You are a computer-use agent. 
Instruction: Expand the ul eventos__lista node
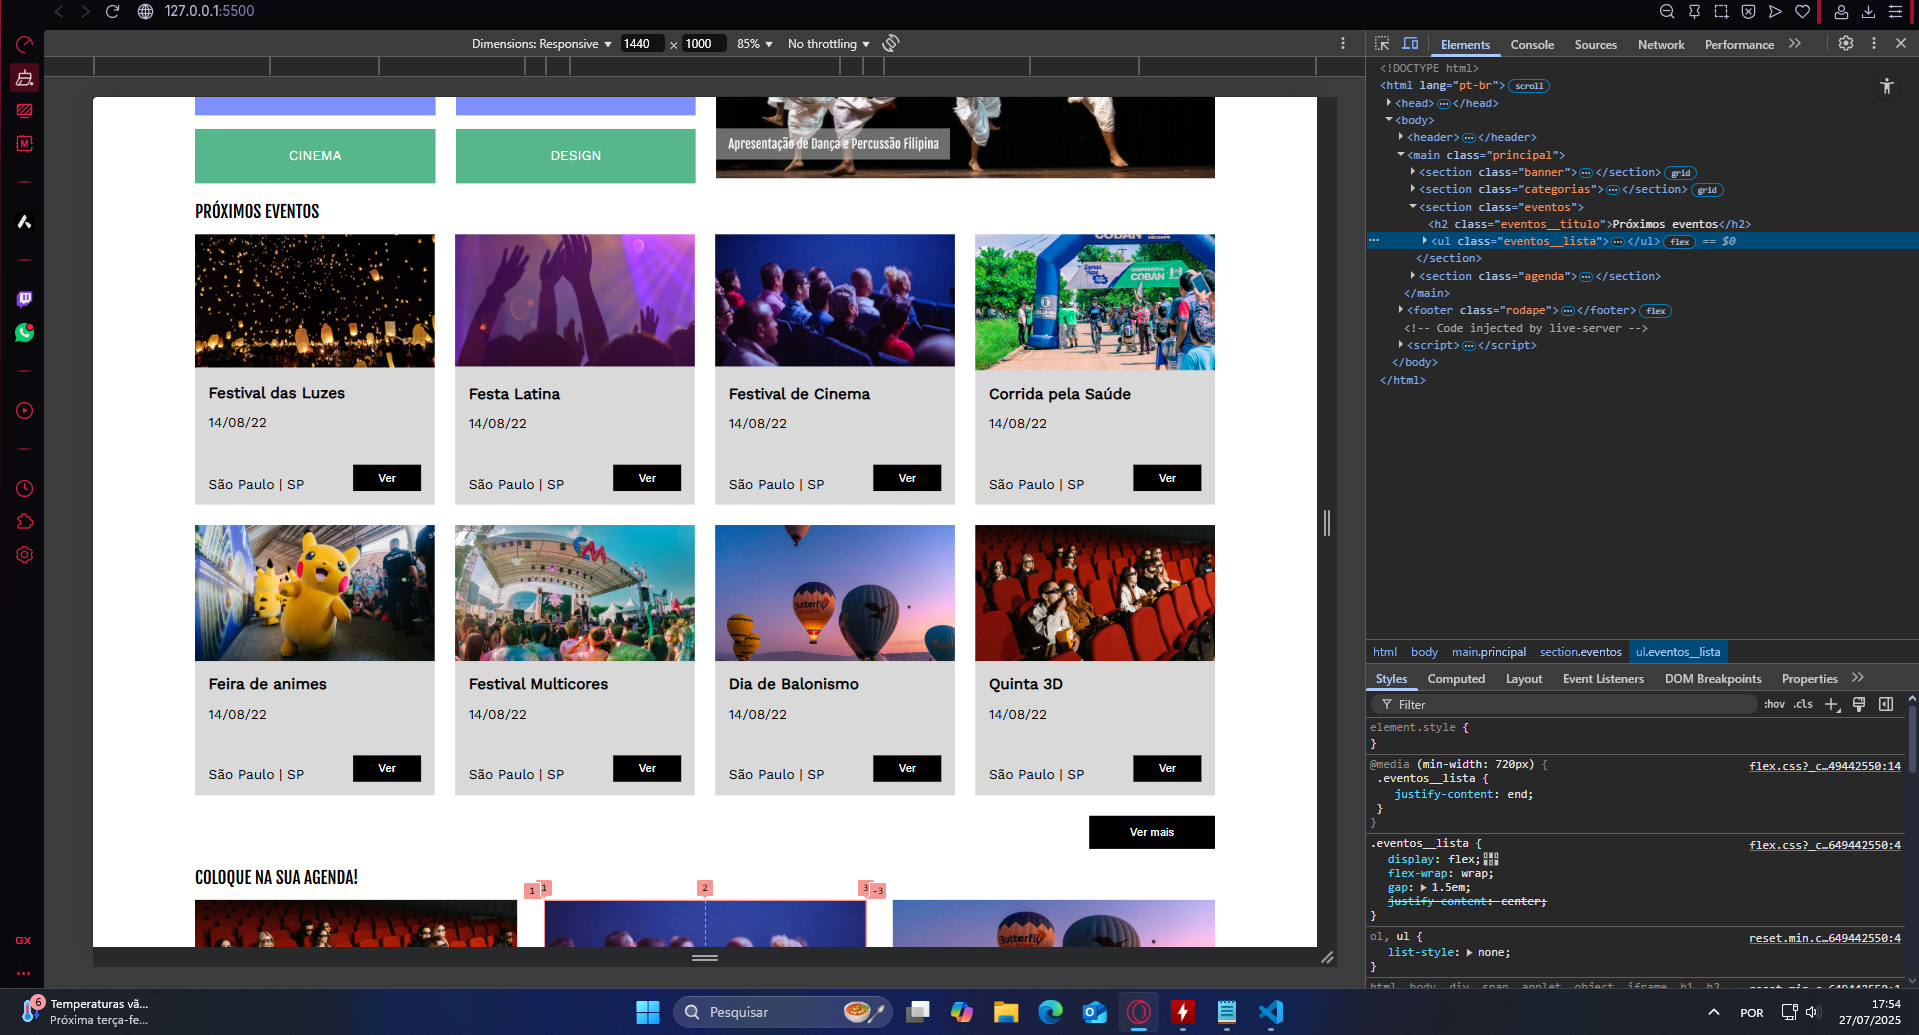click(1425, 241)
